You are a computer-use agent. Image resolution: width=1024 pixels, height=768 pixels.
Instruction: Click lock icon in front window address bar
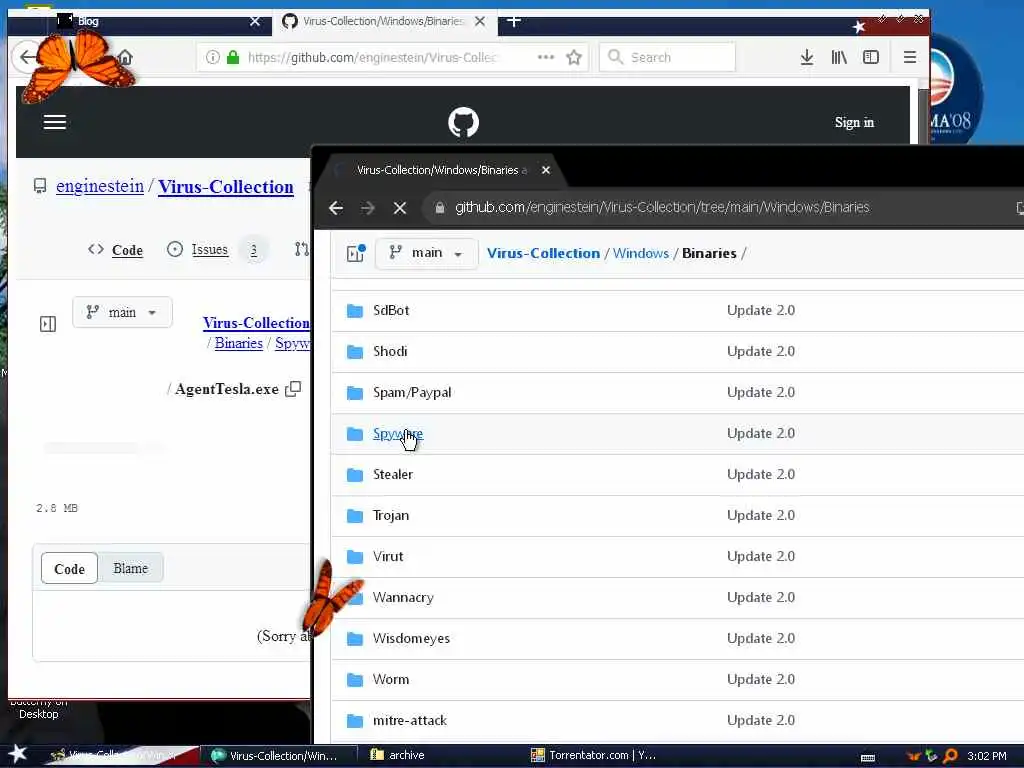click(x=440, y=208)
